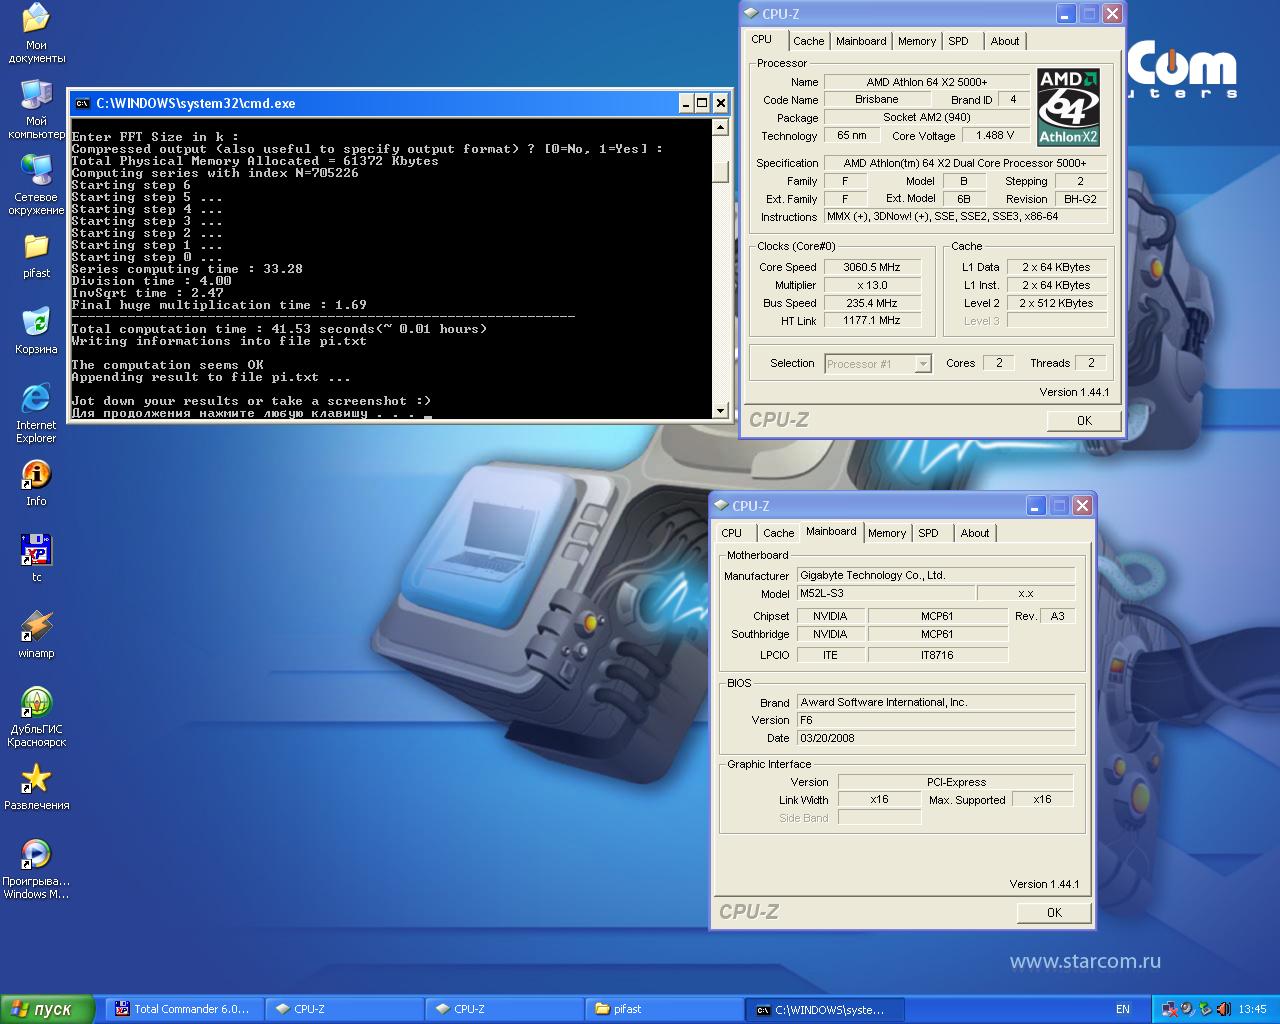Click the top CPU-Z window title icon
The image size is (1280, 1024).
point(751,14)
